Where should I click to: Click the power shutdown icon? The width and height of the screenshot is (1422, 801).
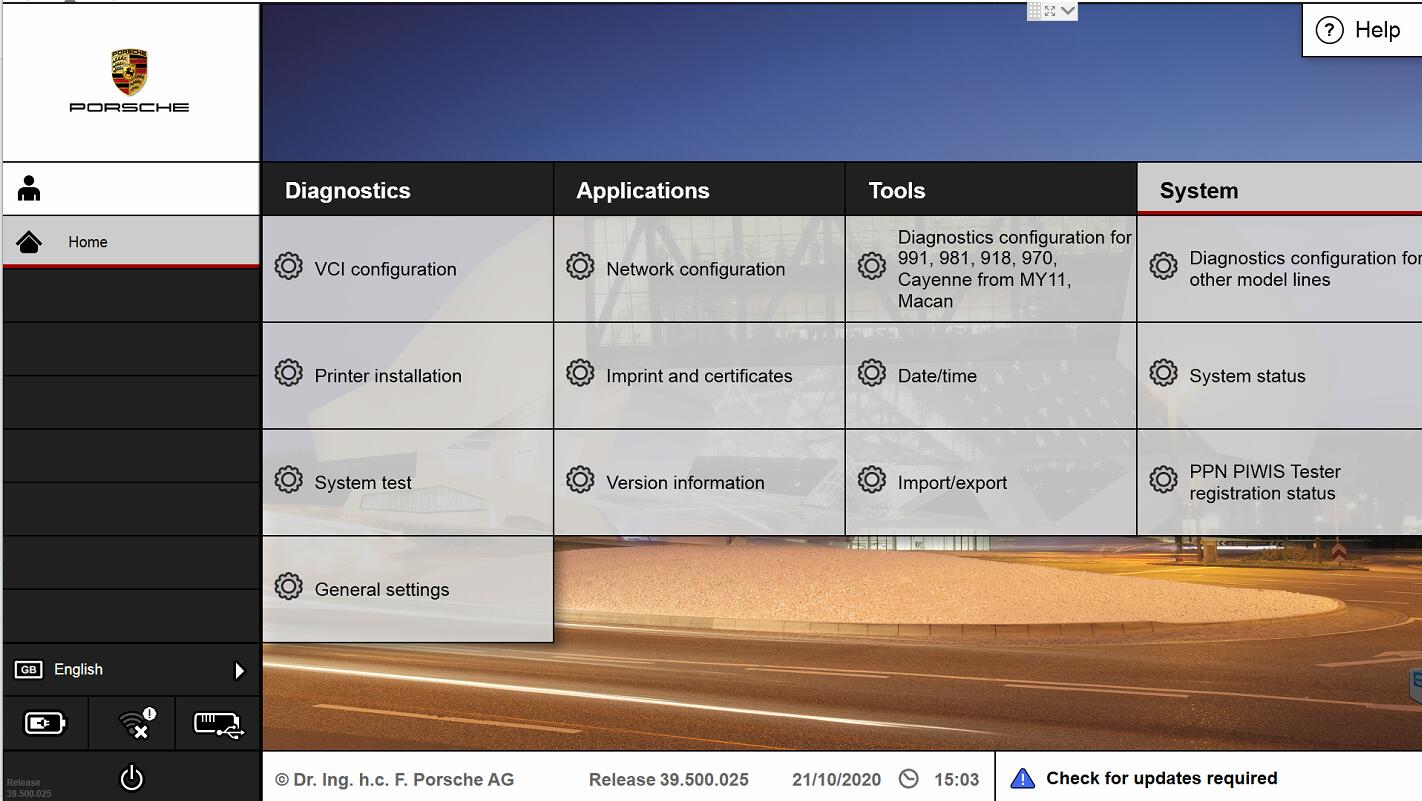click(x=132, y=778)
